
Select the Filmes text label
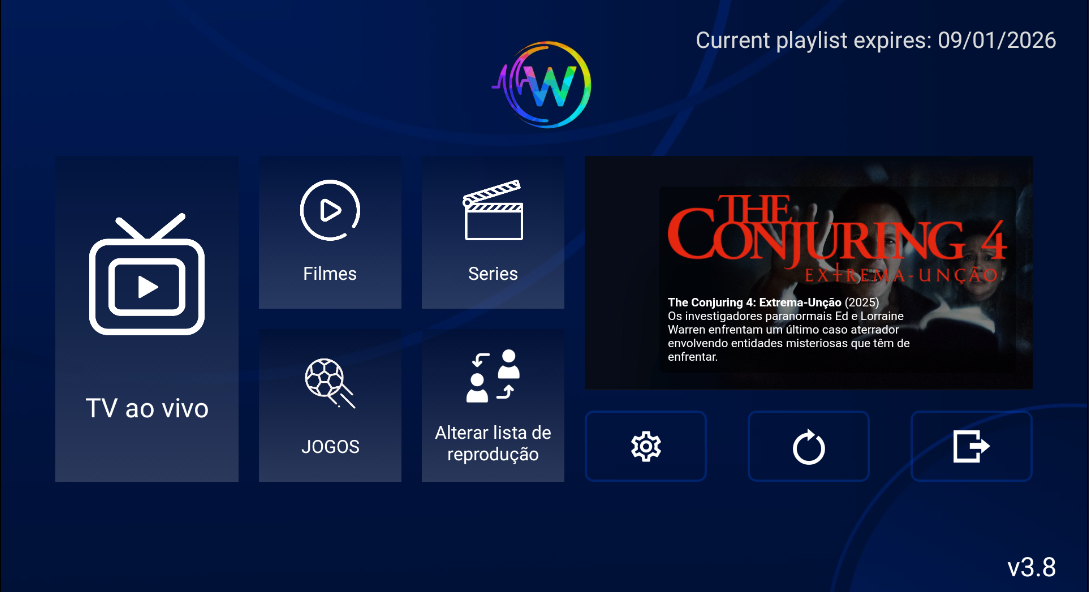point(330,274)
